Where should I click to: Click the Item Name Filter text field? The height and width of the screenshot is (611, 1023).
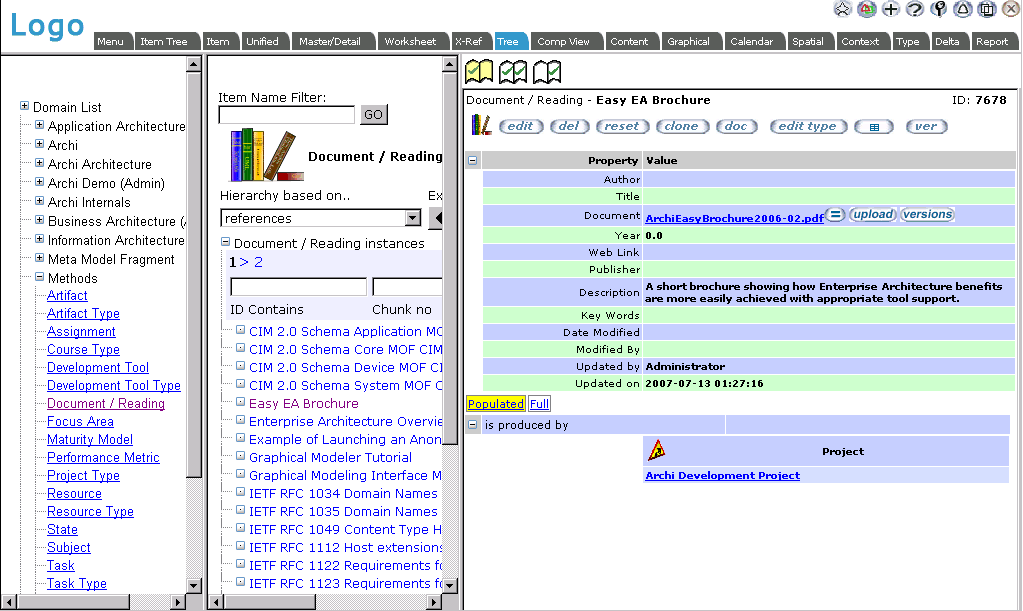click(x=287, y=115)
